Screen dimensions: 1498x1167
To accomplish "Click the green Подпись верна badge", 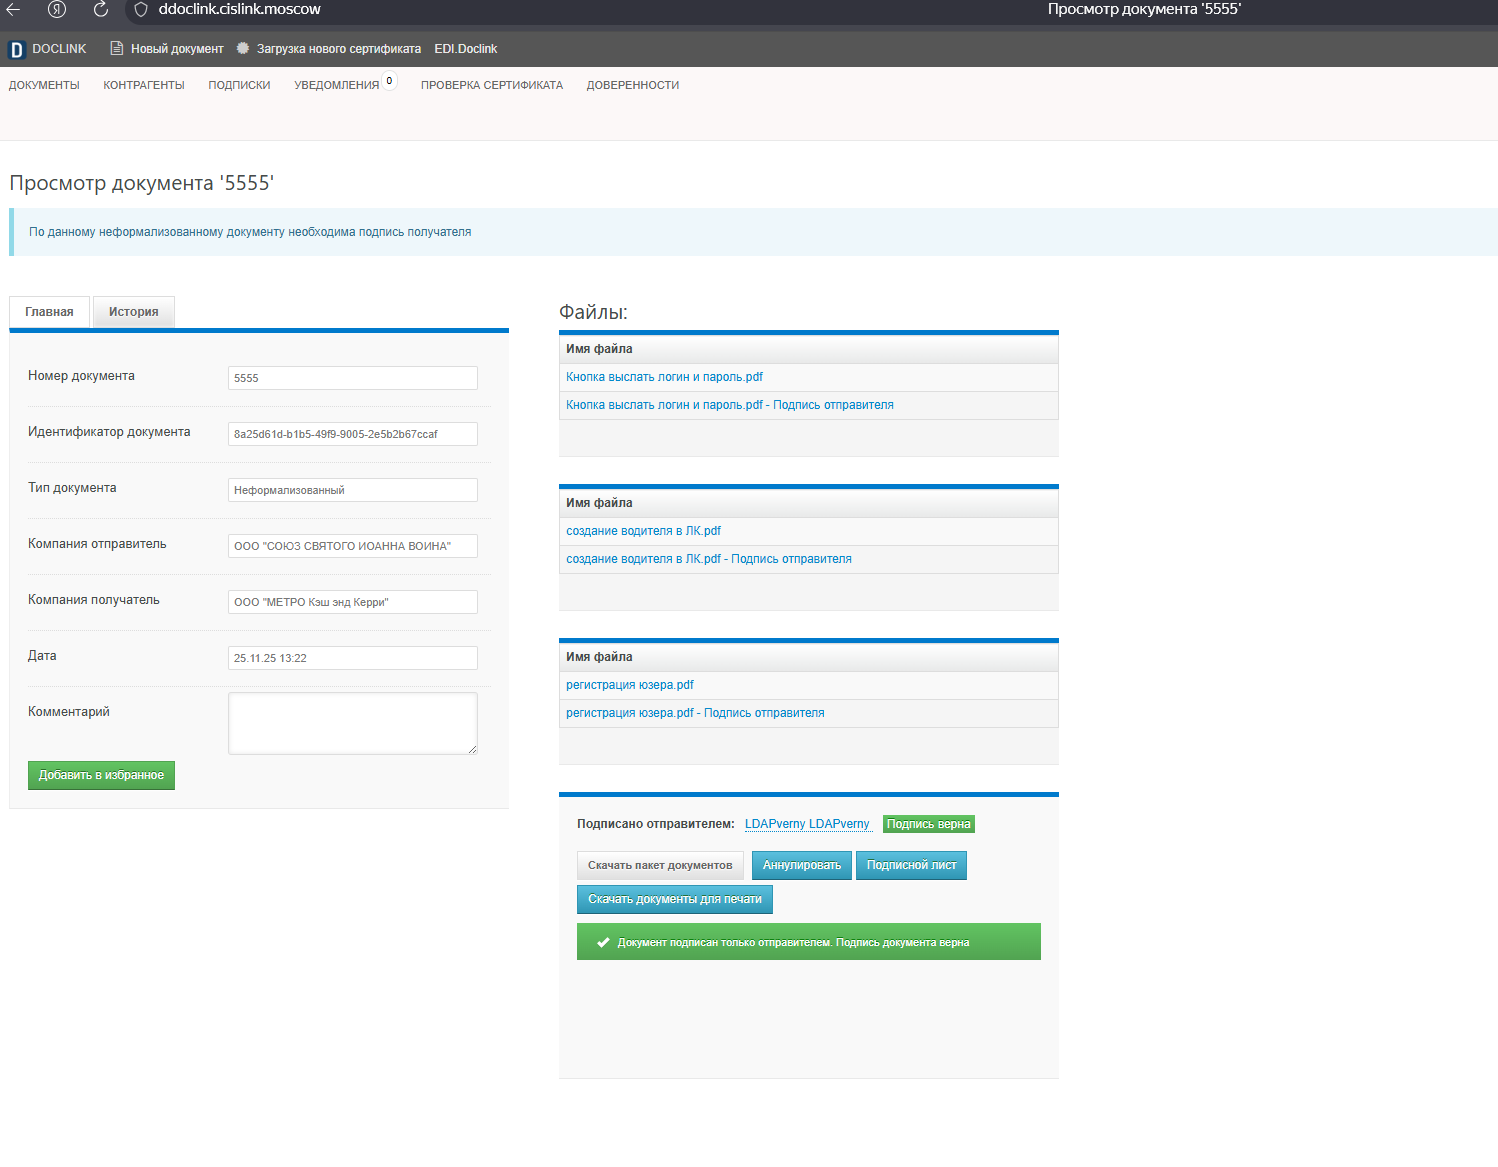I will tap(929, 824).
